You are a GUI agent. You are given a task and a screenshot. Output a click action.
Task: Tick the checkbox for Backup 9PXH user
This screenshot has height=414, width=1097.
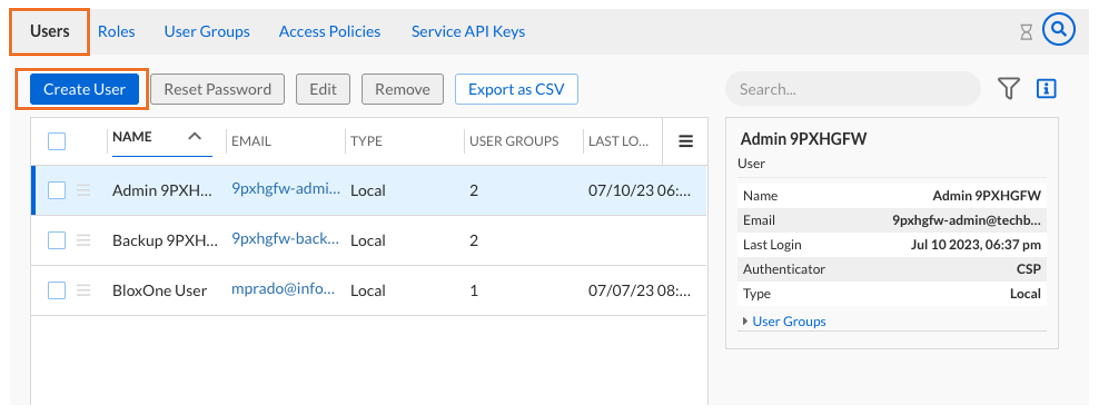tap(57, 240)
